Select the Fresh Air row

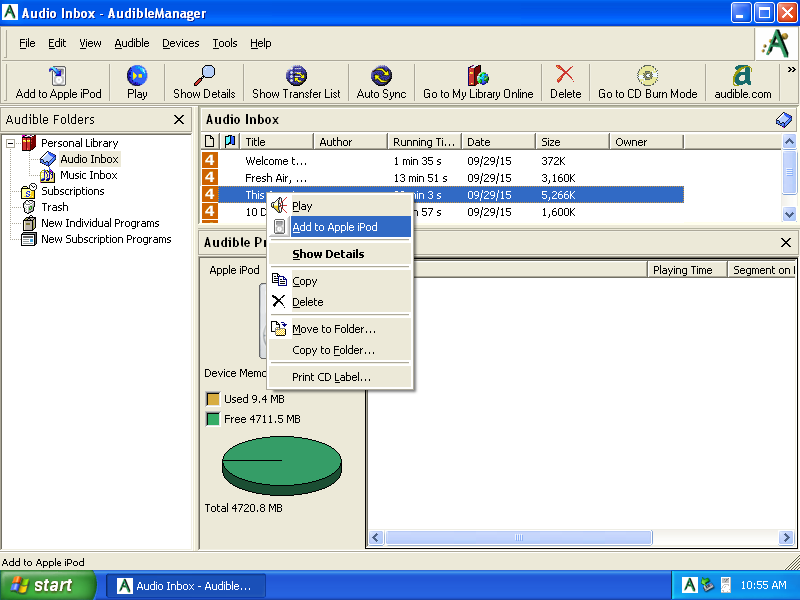tap(442, 178)
